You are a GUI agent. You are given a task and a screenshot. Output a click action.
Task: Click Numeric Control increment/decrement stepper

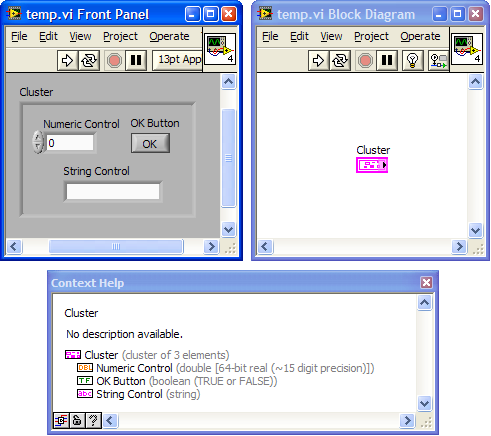coord(38,142)
